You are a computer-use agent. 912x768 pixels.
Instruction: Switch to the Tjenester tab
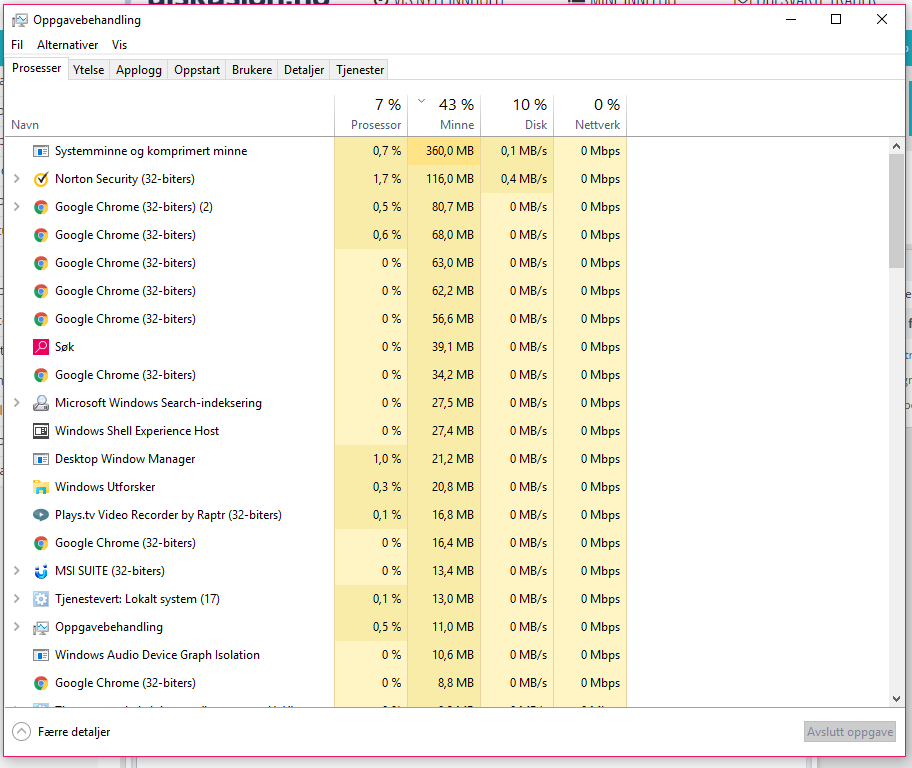click(x=359, y=70)
